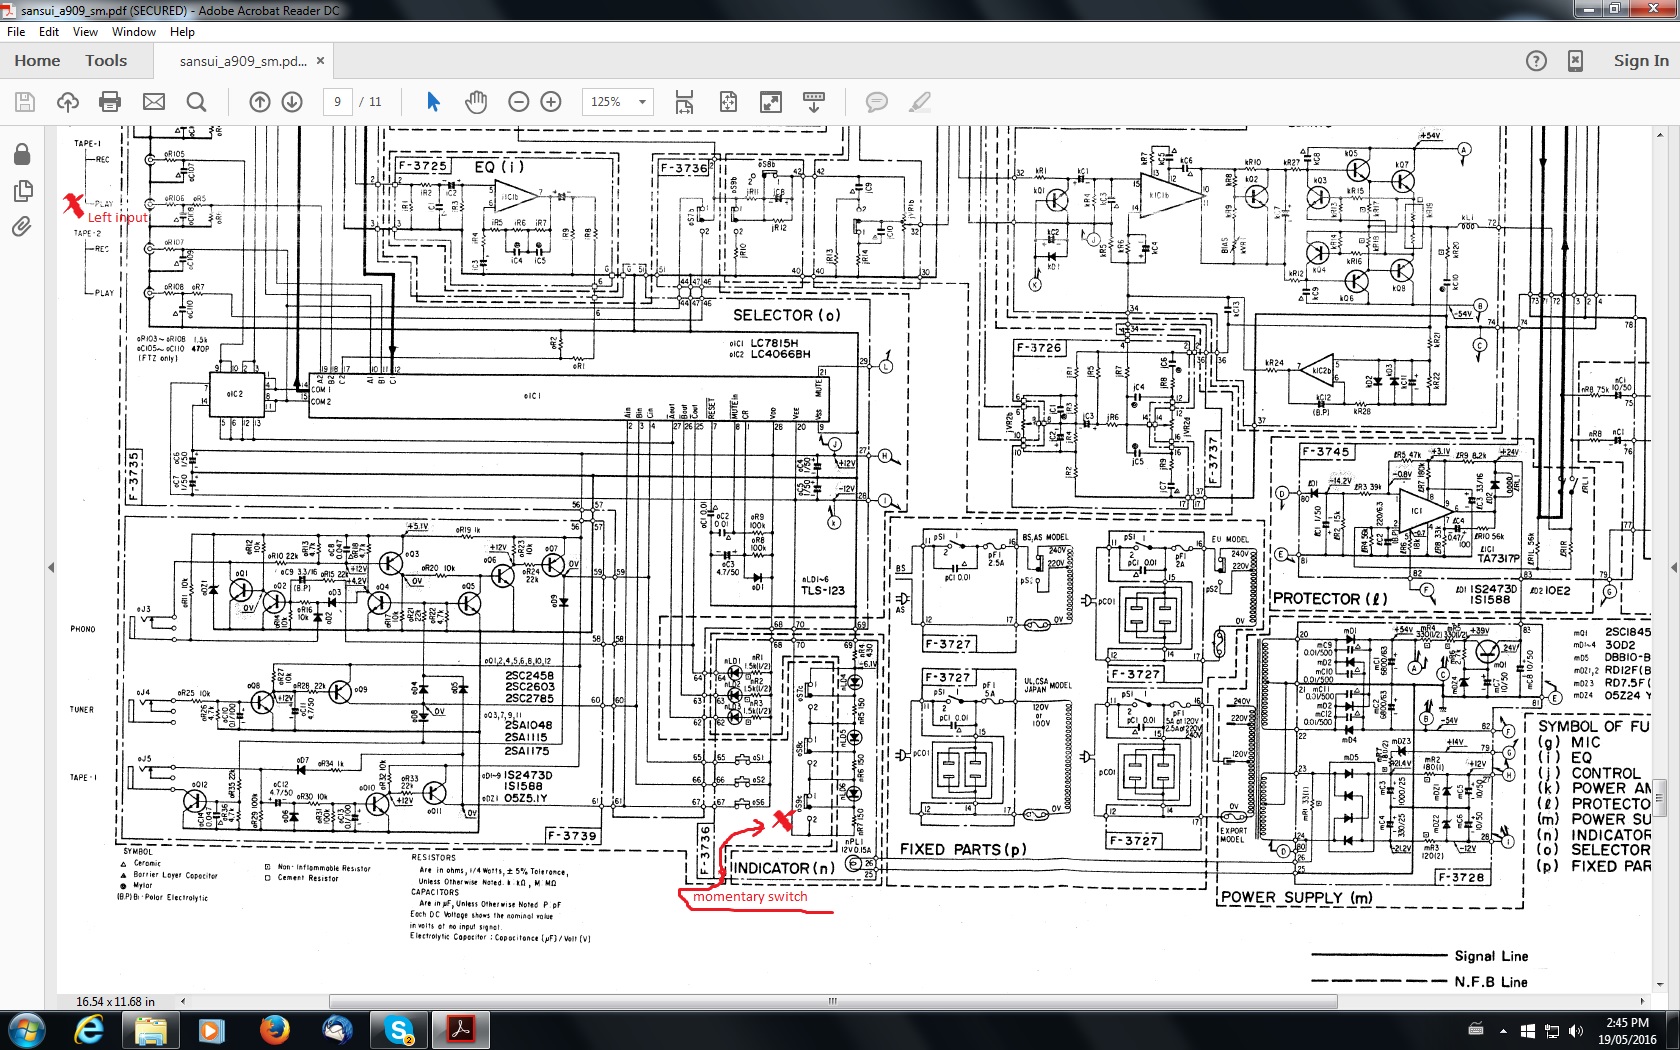Expand the left navigation pane arrow

pos(51,567)
